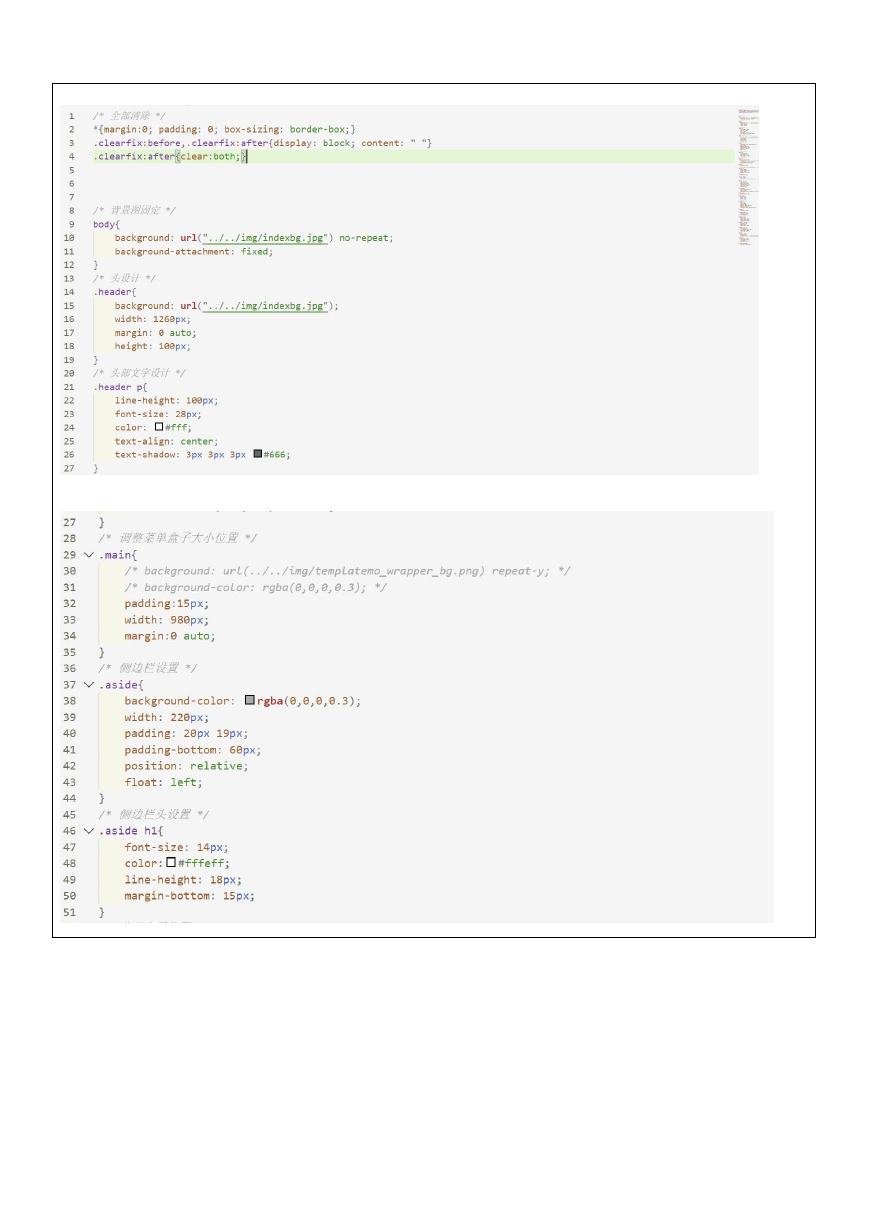Click "text-align: center;"
Image resolution: width=869 pixels, height=1228 pixels.
pyautogui.click(x=166, y=441)
